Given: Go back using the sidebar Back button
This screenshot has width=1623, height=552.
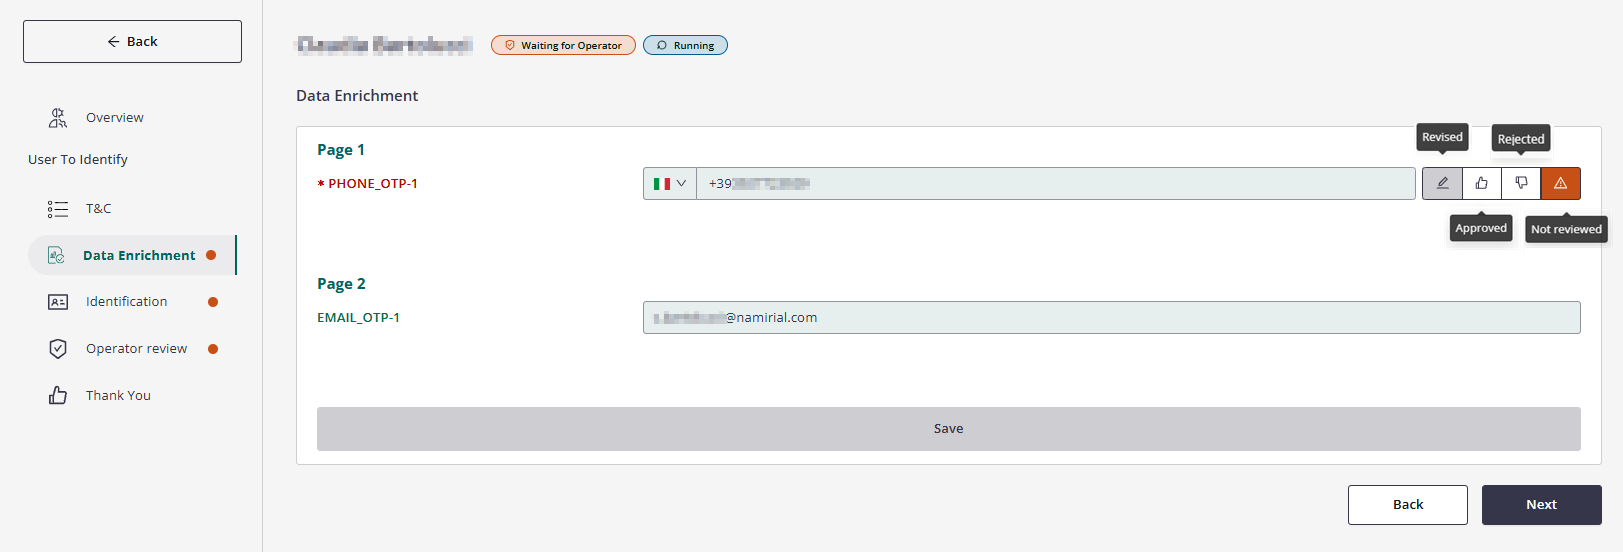Looking at the screenshot, I should click(x=132, y=42).
